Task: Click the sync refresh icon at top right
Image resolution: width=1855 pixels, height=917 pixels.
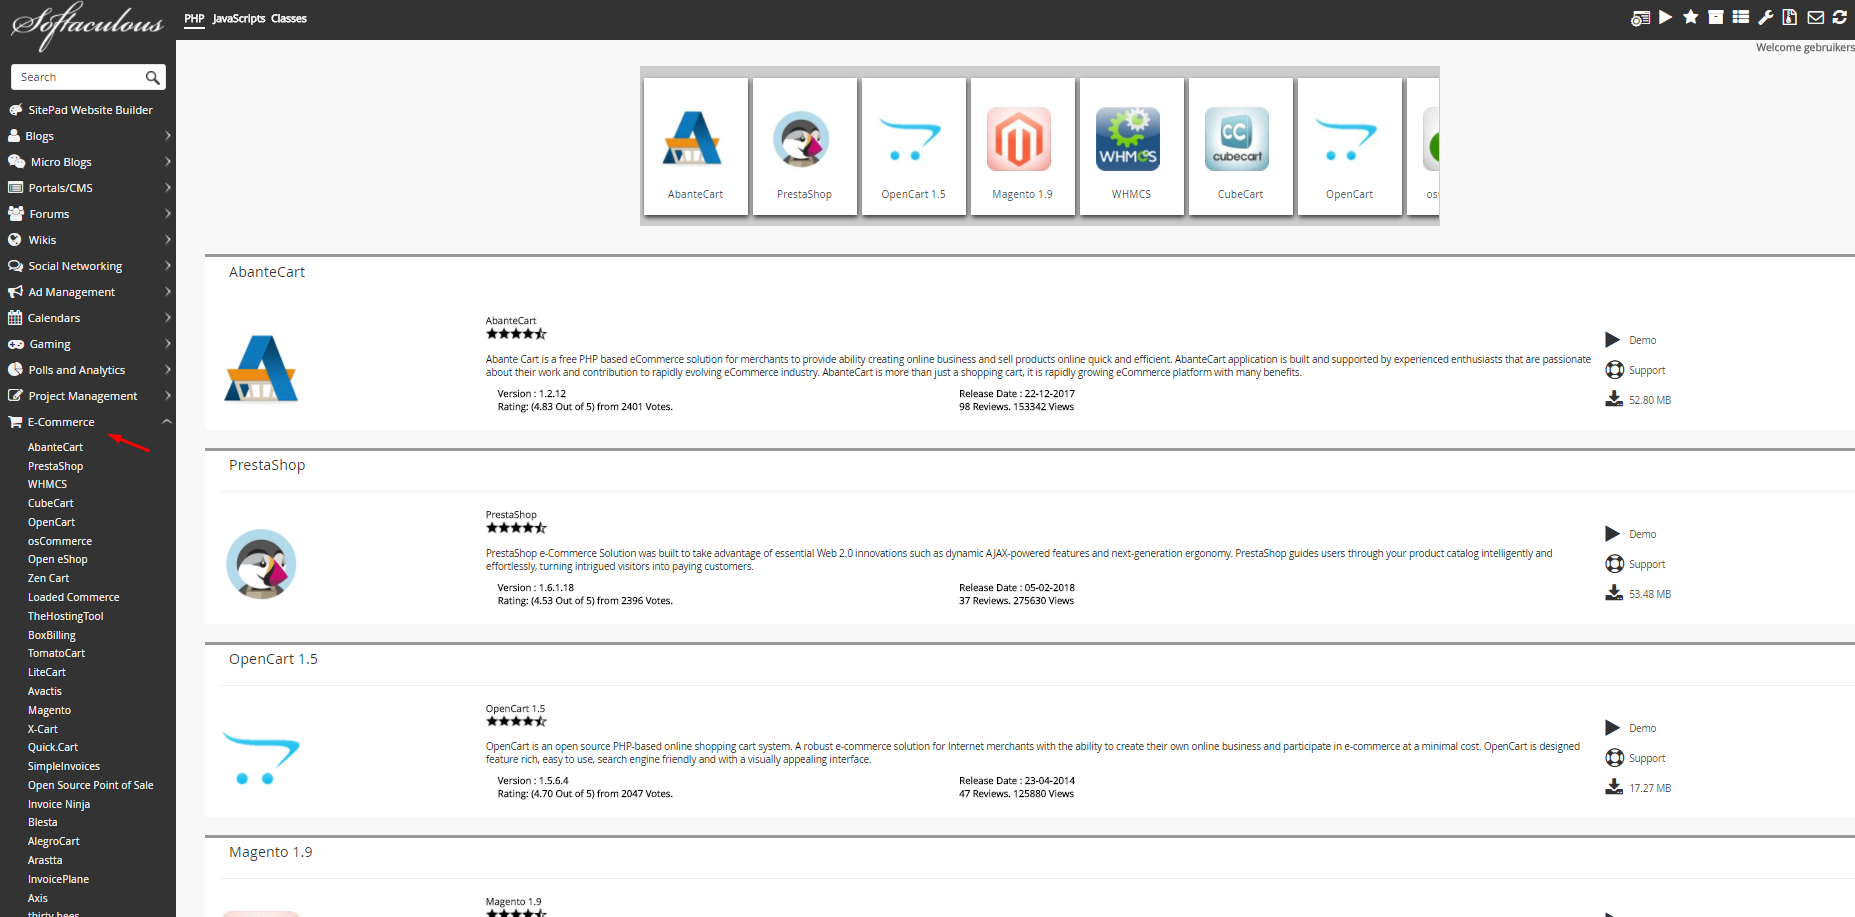Action: click(x=1839, y=17)
